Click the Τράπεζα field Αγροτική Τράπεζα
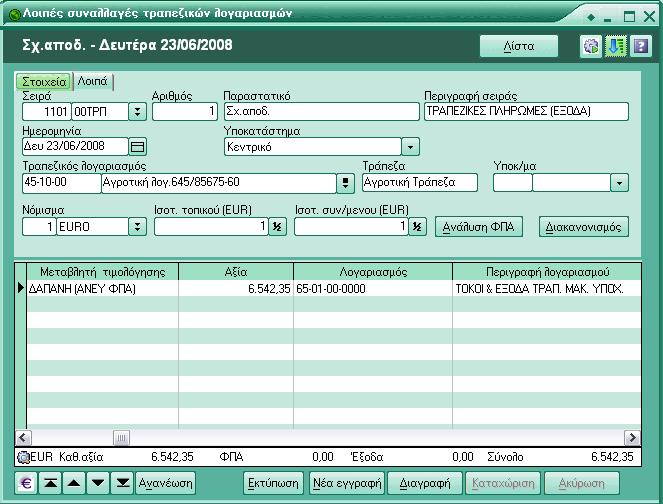The image size is (663, 504). 420,183
